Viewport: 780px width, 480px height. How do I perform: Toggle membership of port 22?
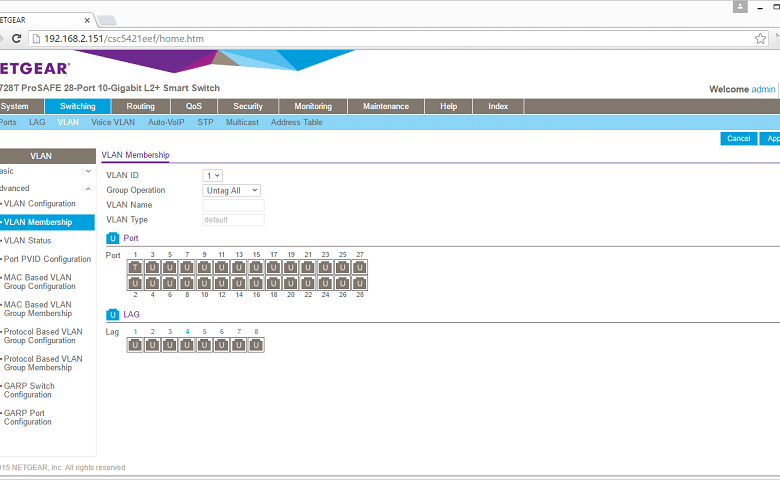tap(308, 284)
